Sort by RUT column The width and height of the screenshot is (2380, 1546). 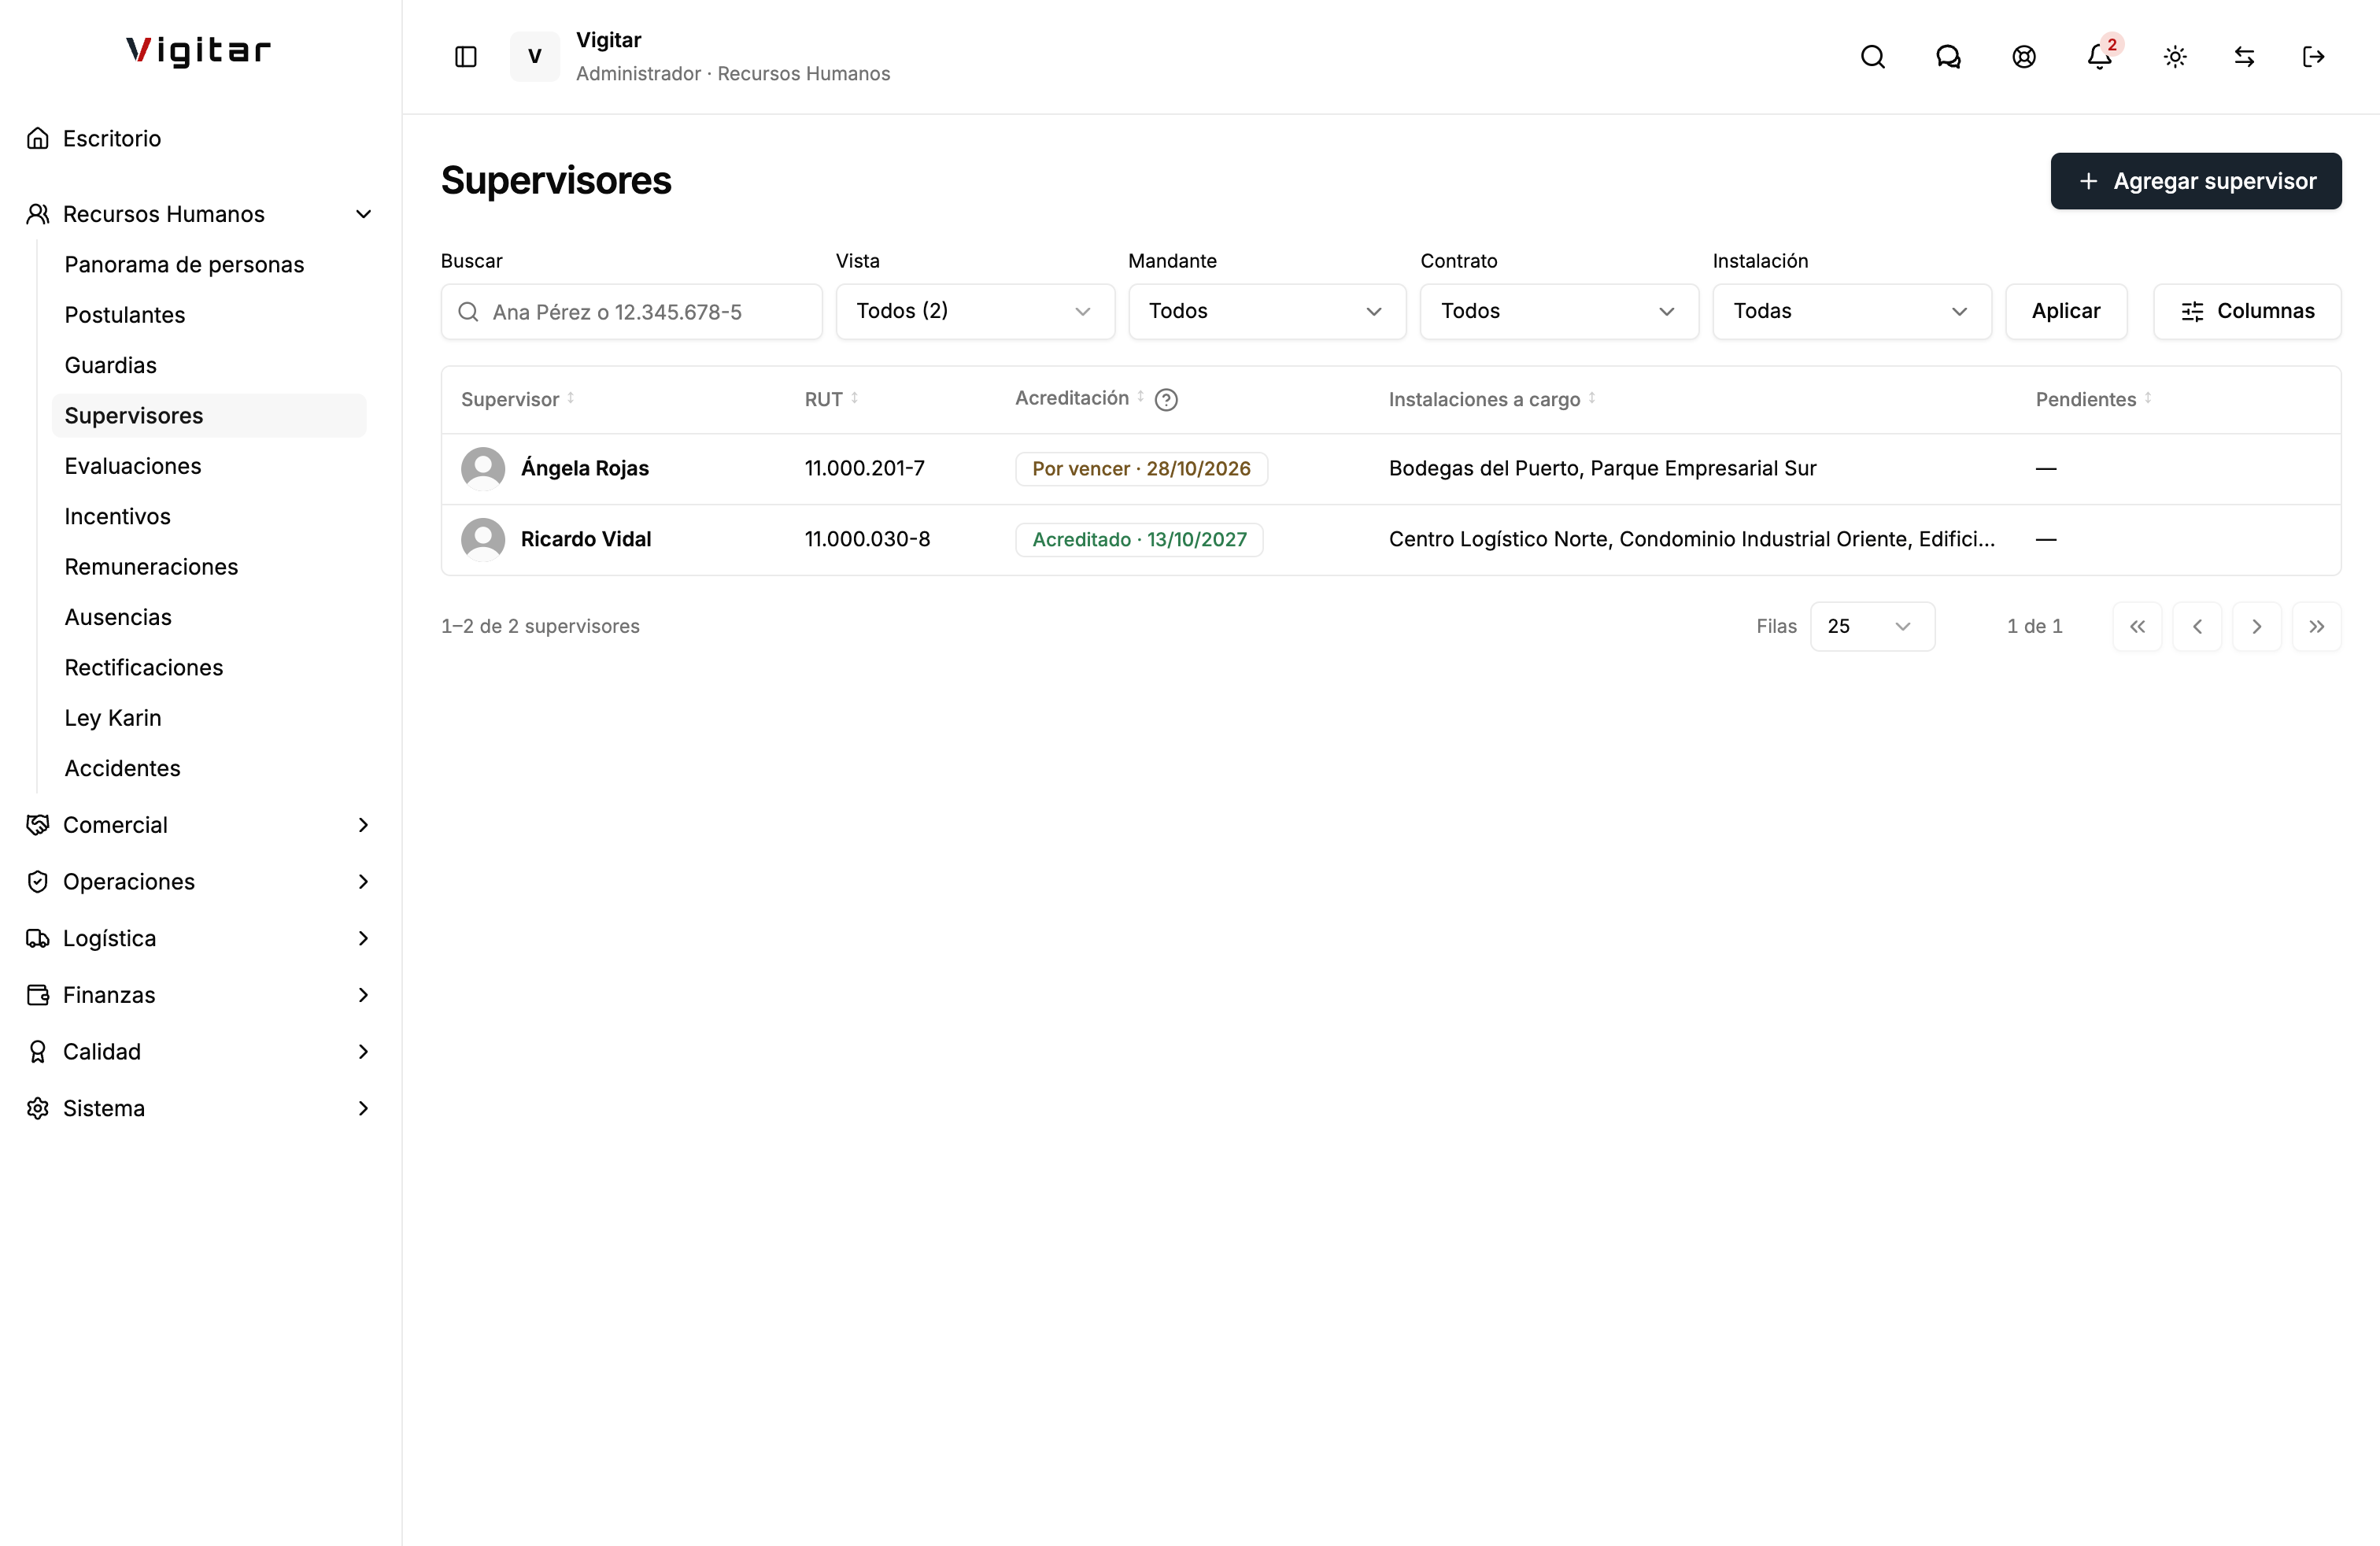point(831,399)
